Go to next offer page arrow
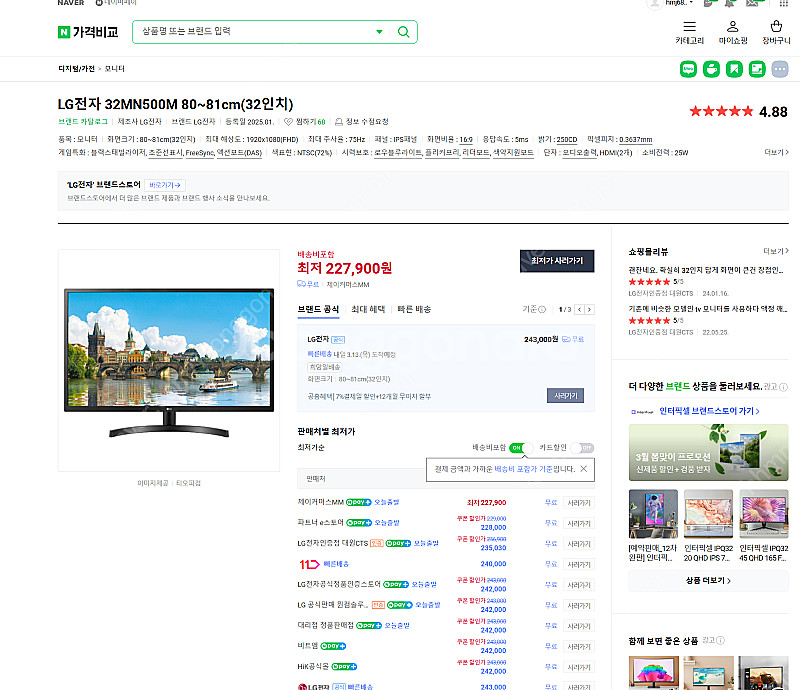 point(589,309)
